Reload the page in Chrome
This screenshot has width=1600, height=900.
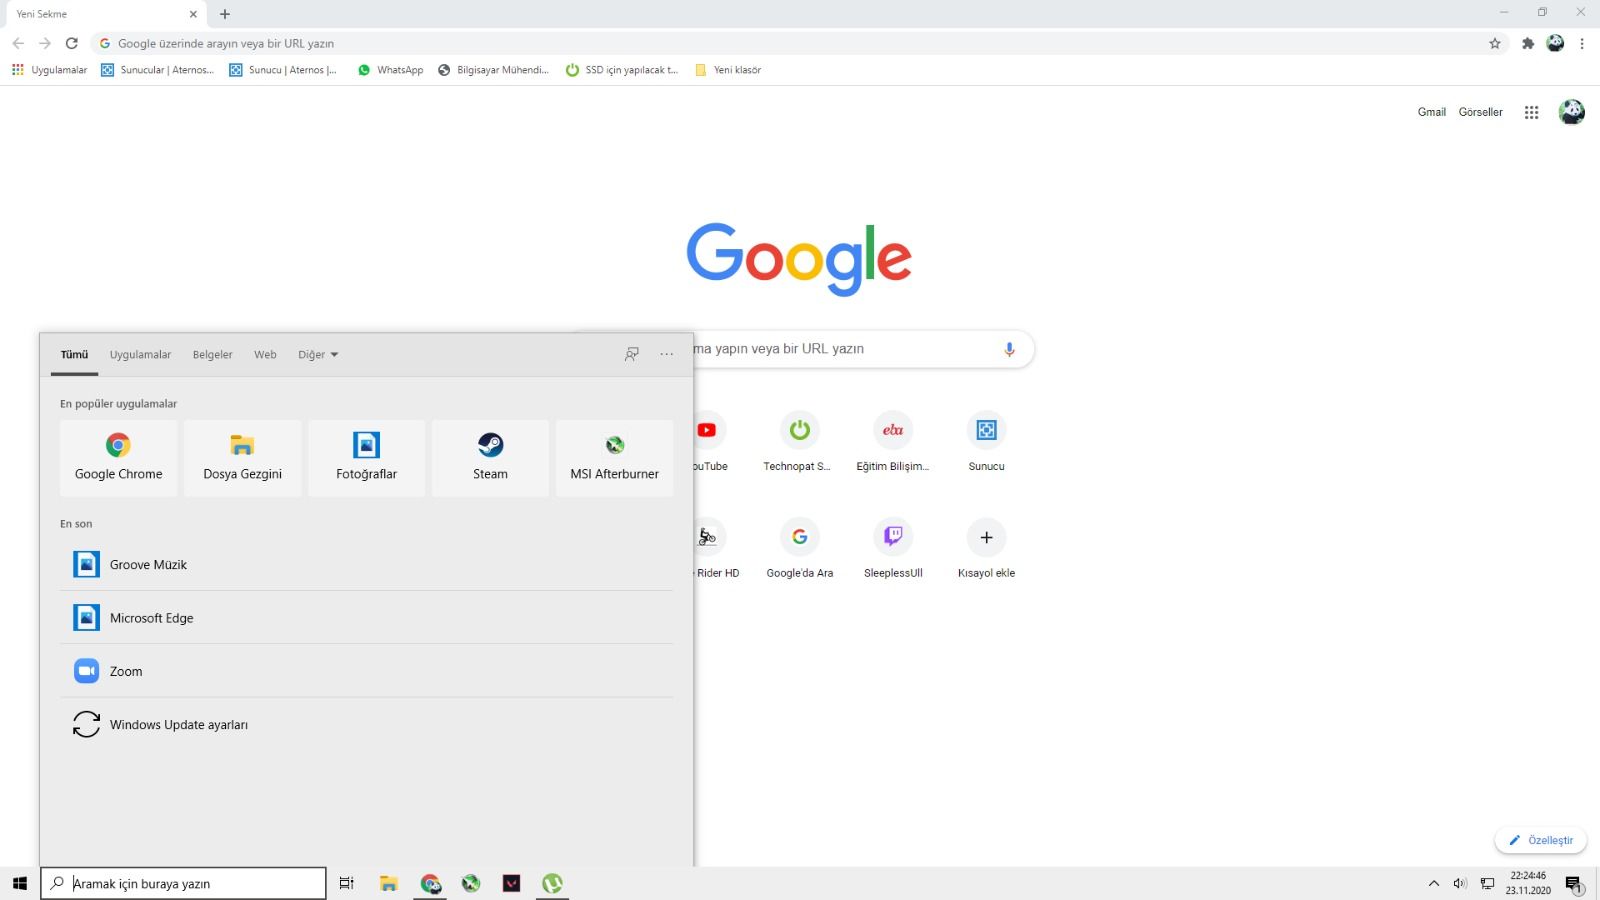coord(72,43)
